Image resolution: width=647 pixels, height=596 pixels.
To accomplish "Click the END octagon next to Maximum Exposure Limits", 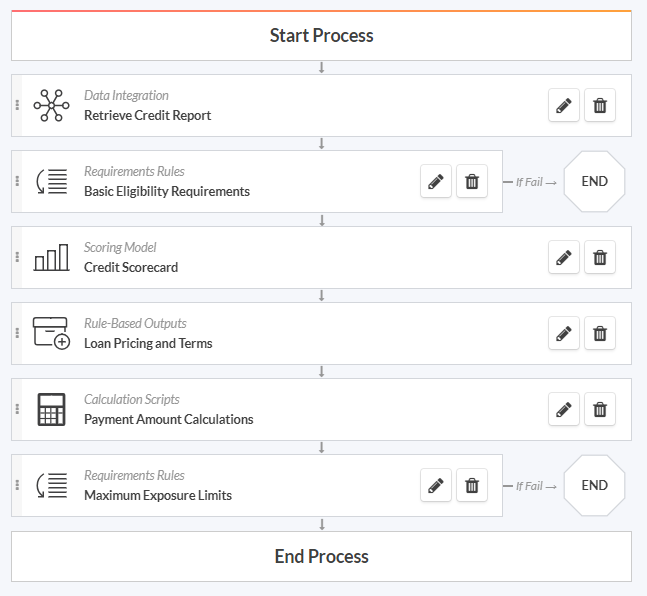I will [x=594, y=485].
